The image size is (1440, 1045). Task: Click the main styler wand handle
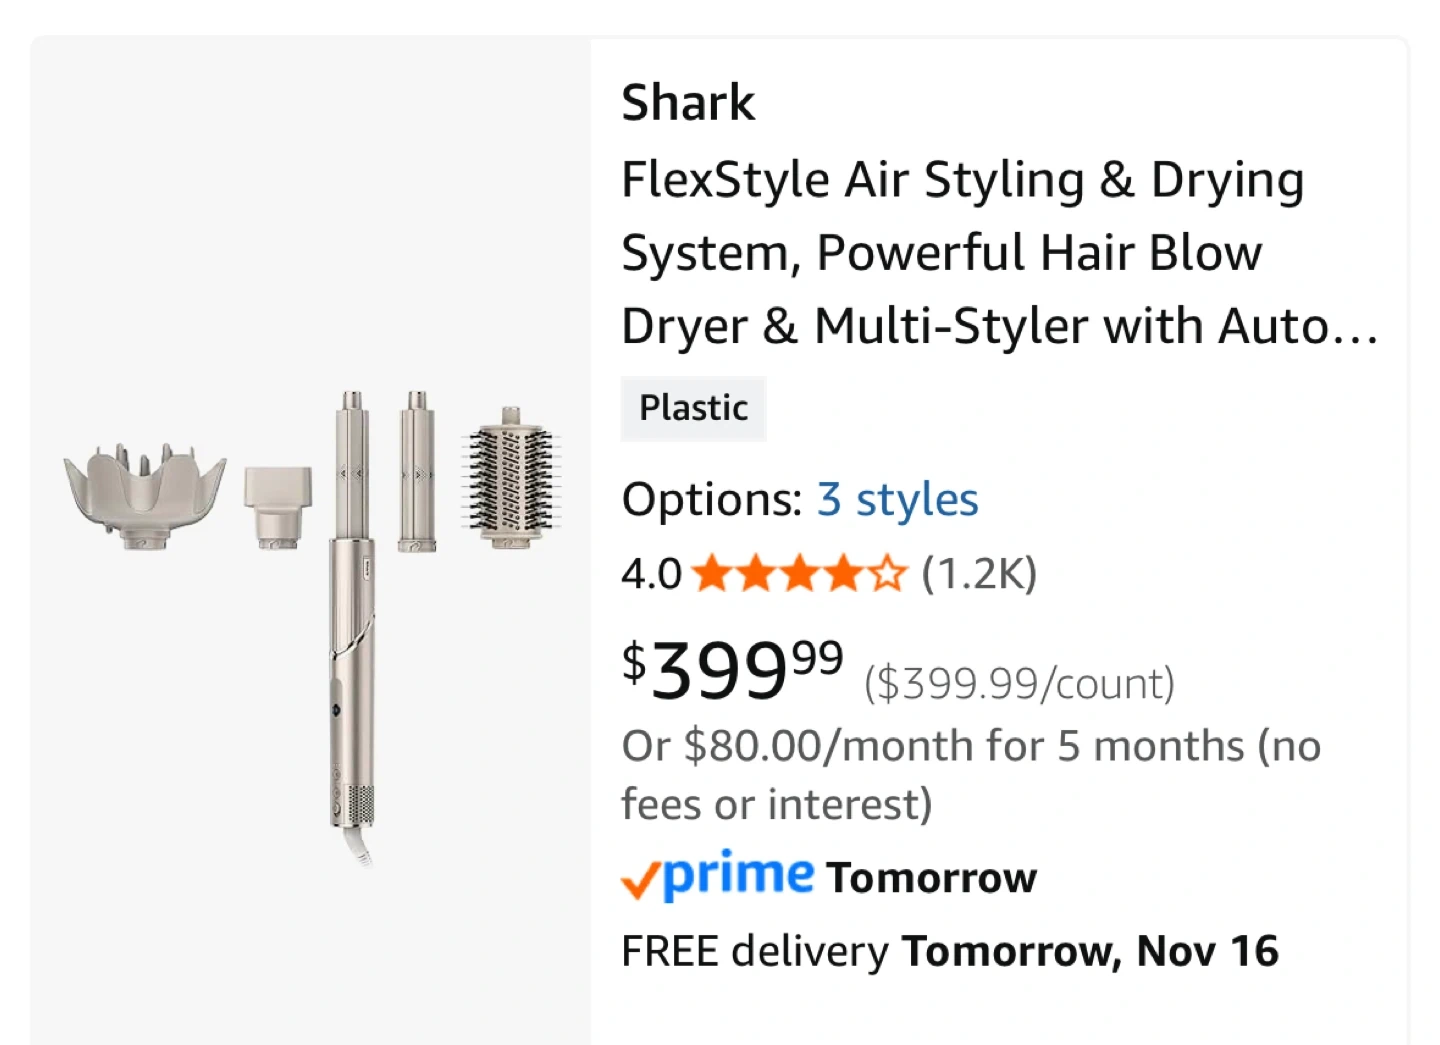(354, 680)
